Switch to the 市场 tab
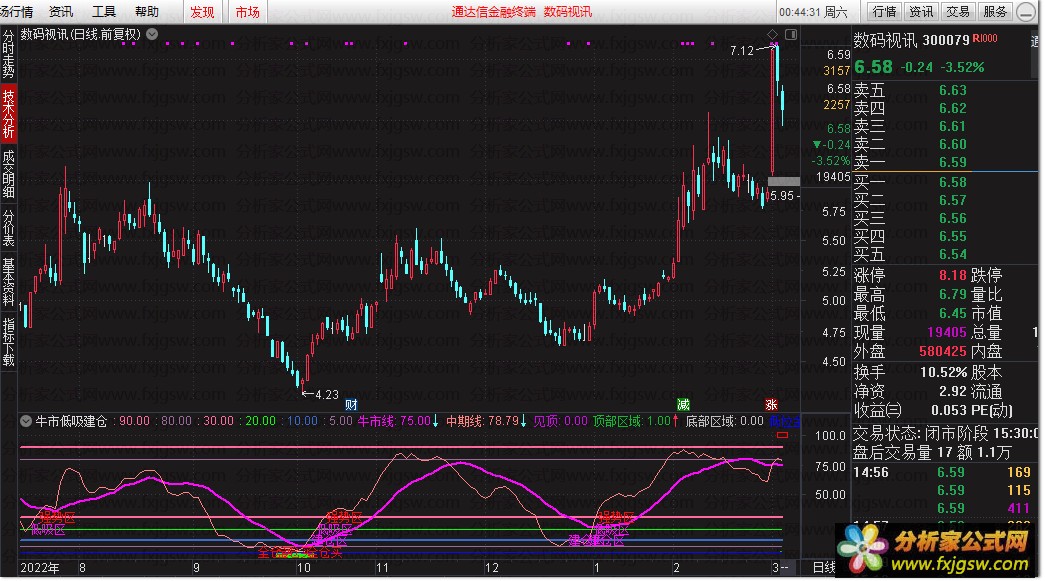 [x=247, y=12]
